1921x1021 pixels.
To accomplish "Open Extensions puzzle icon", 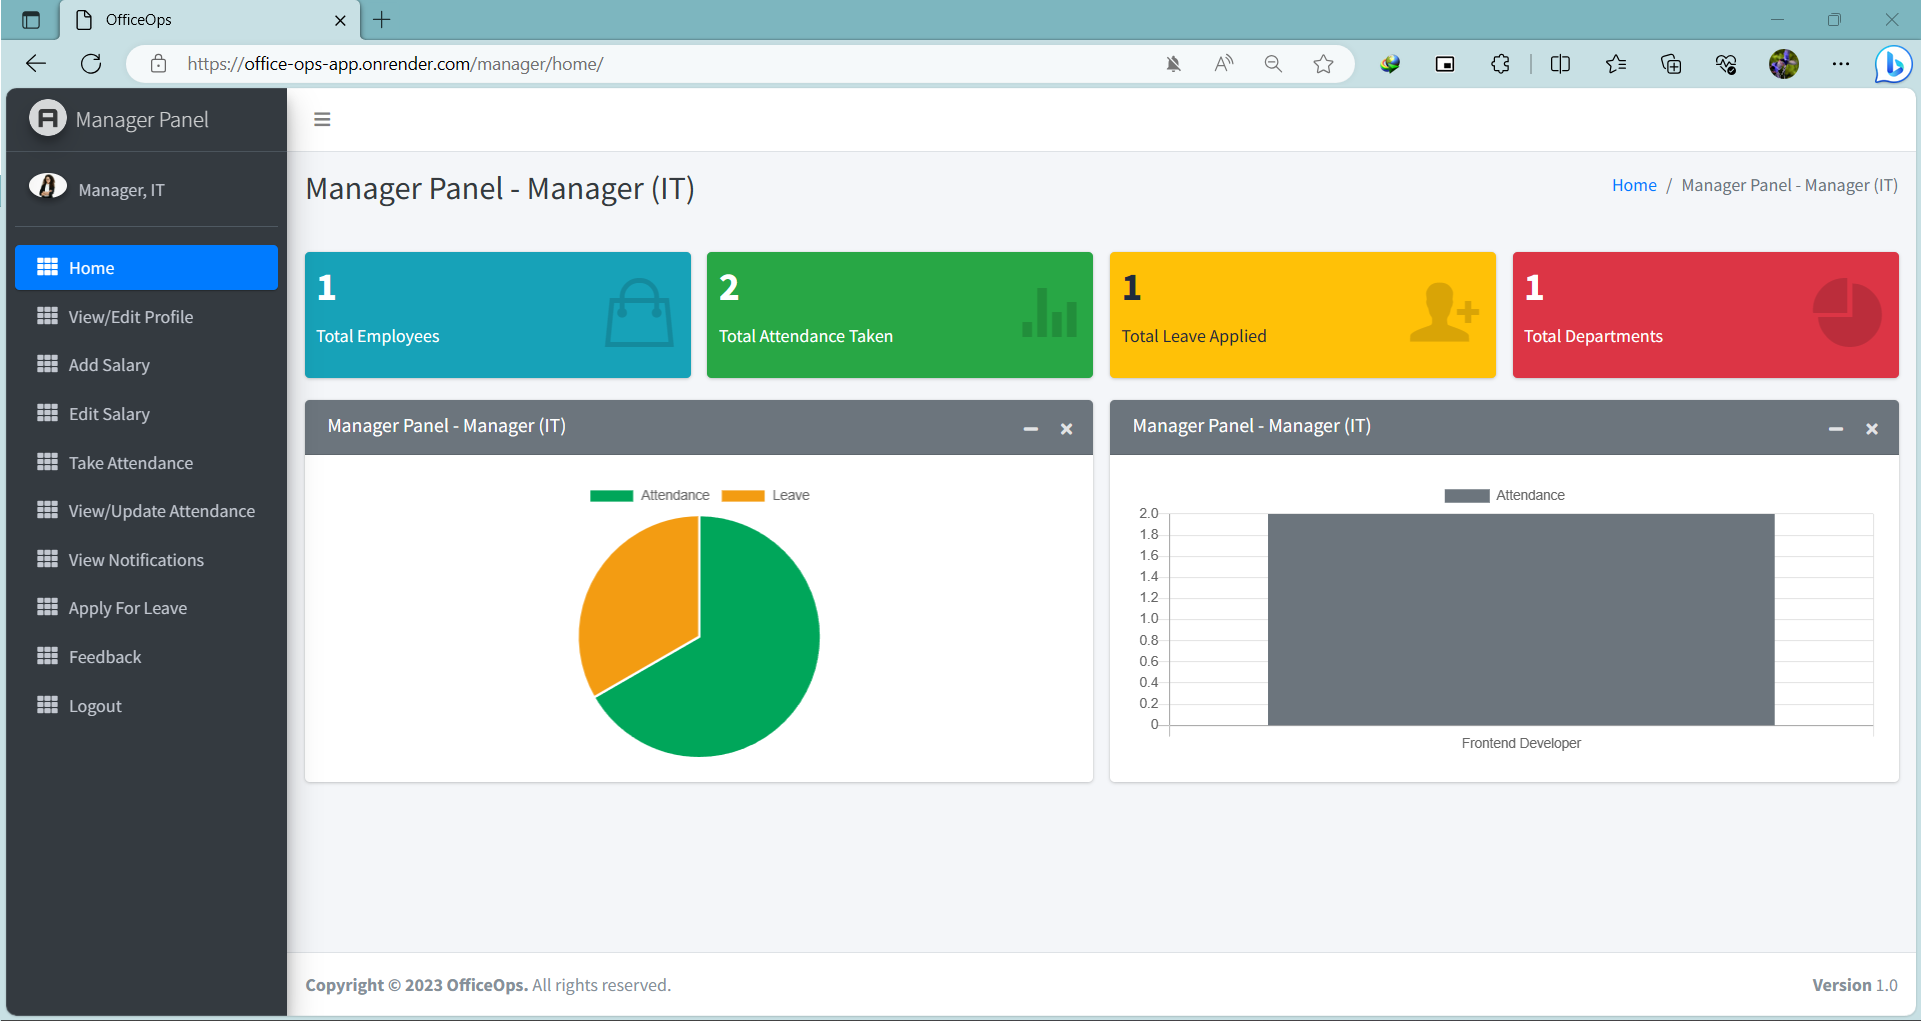I will click(1500, 64).
